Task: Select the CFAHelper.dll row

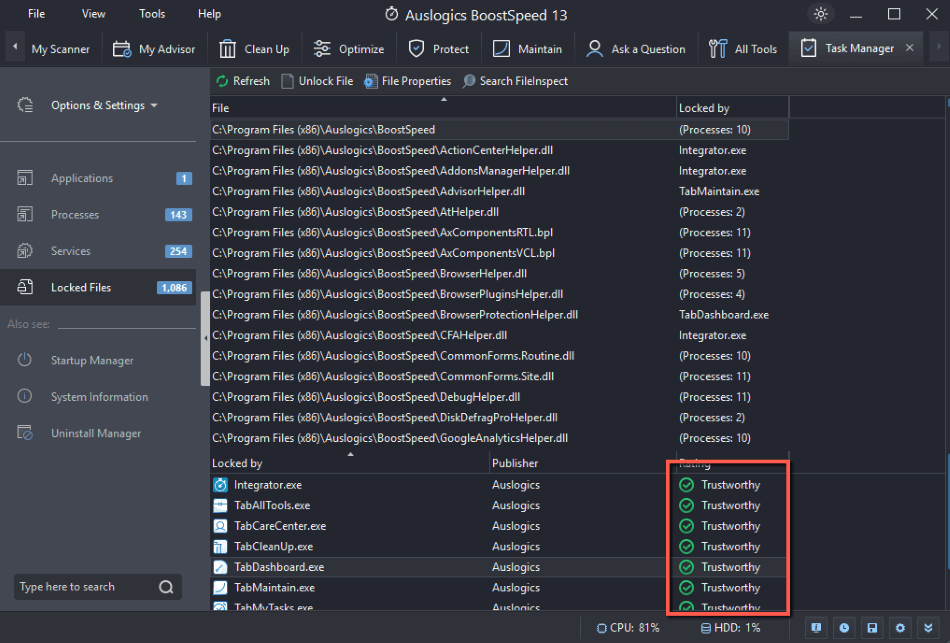Action: point(499,335)
